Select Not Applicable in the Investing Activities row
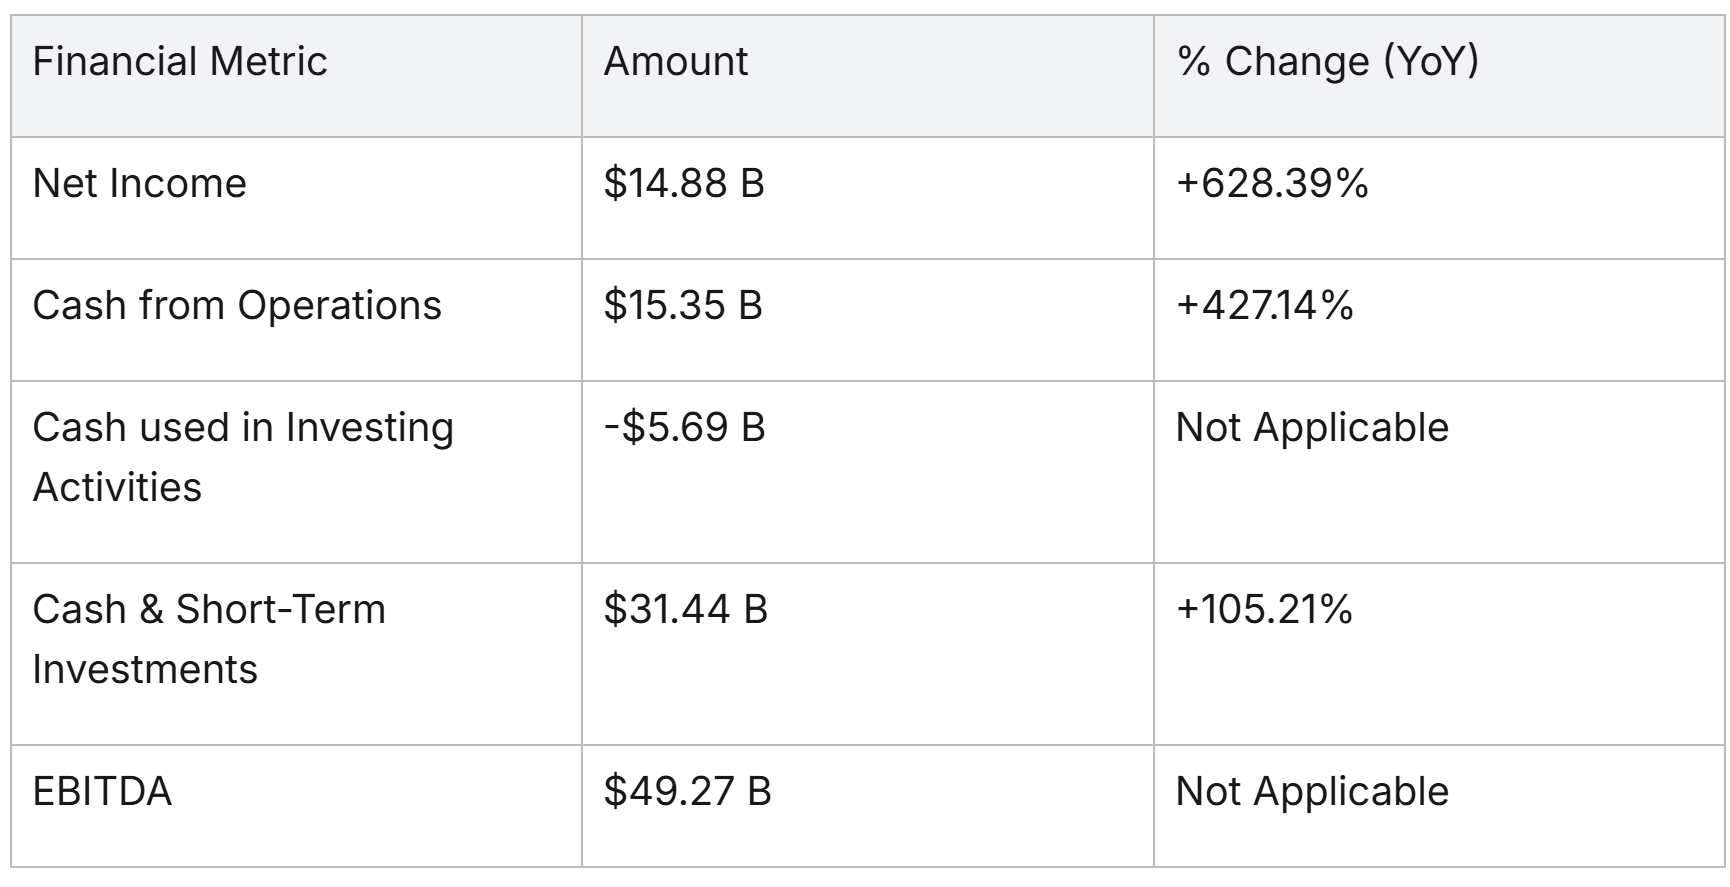The height and width of the screenshot is (887, 1730). pyautogui.click(x=1312, y=428)
